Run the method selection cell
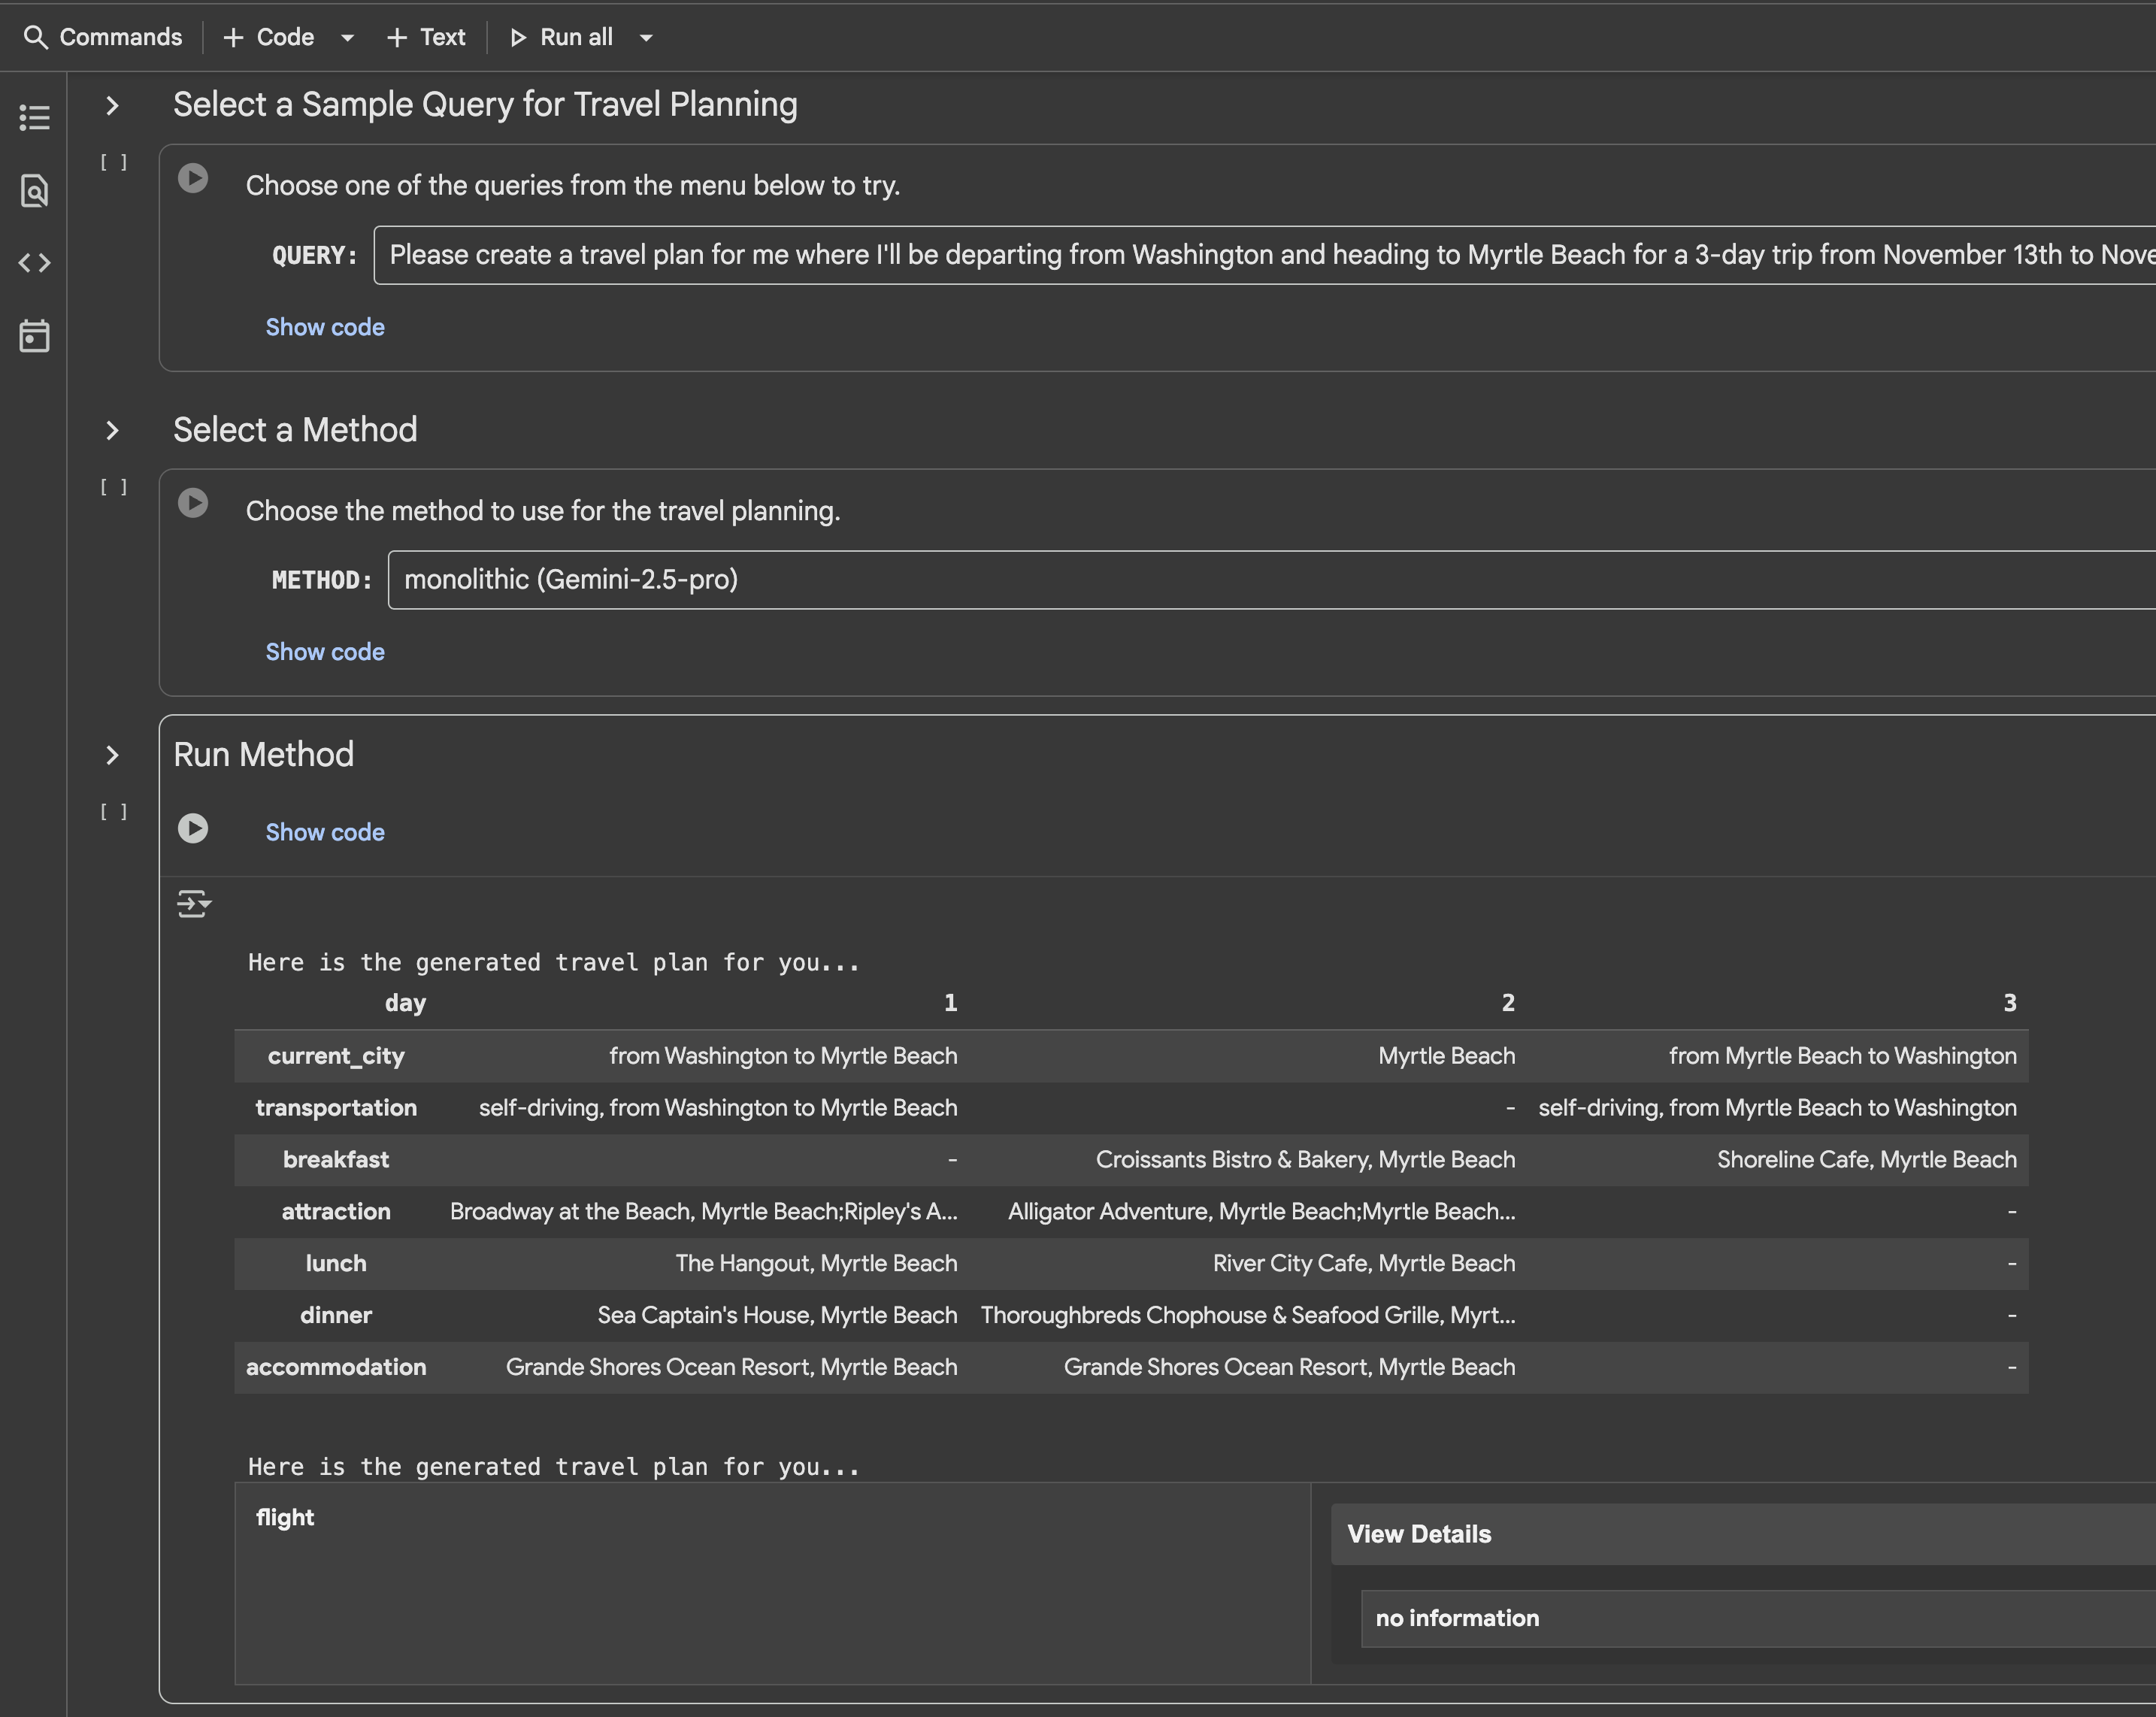The image size is (2156, 1717). click(x=193, y=503)
